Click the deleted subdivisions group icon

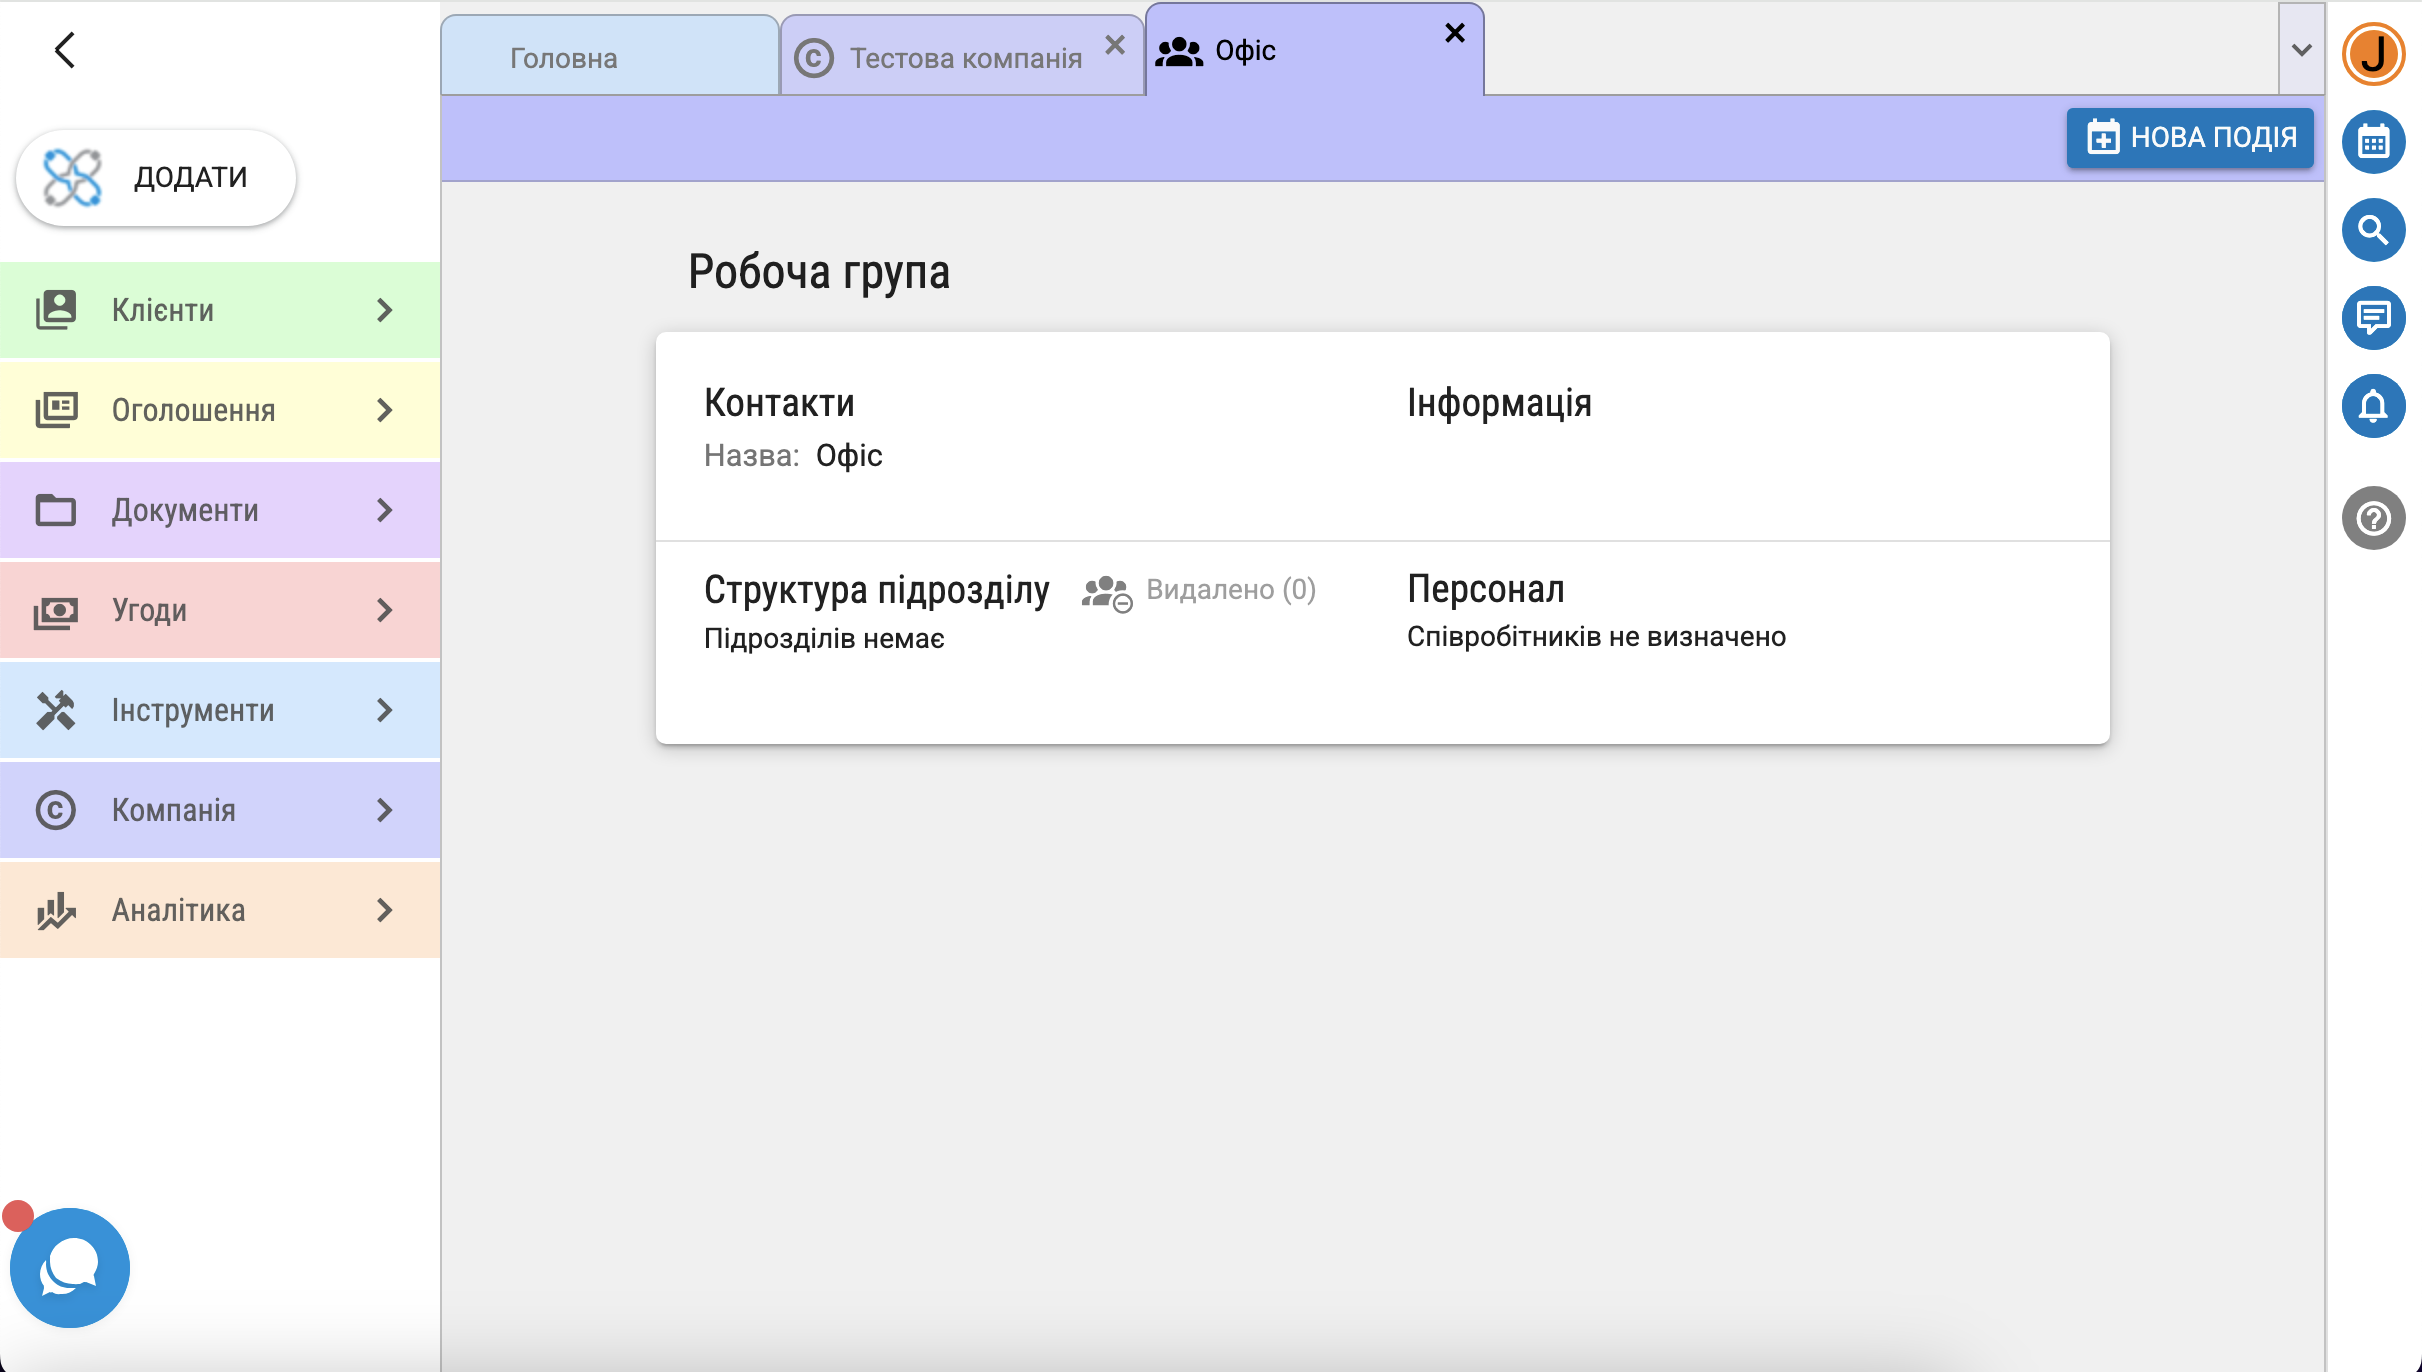point(1106,592)
